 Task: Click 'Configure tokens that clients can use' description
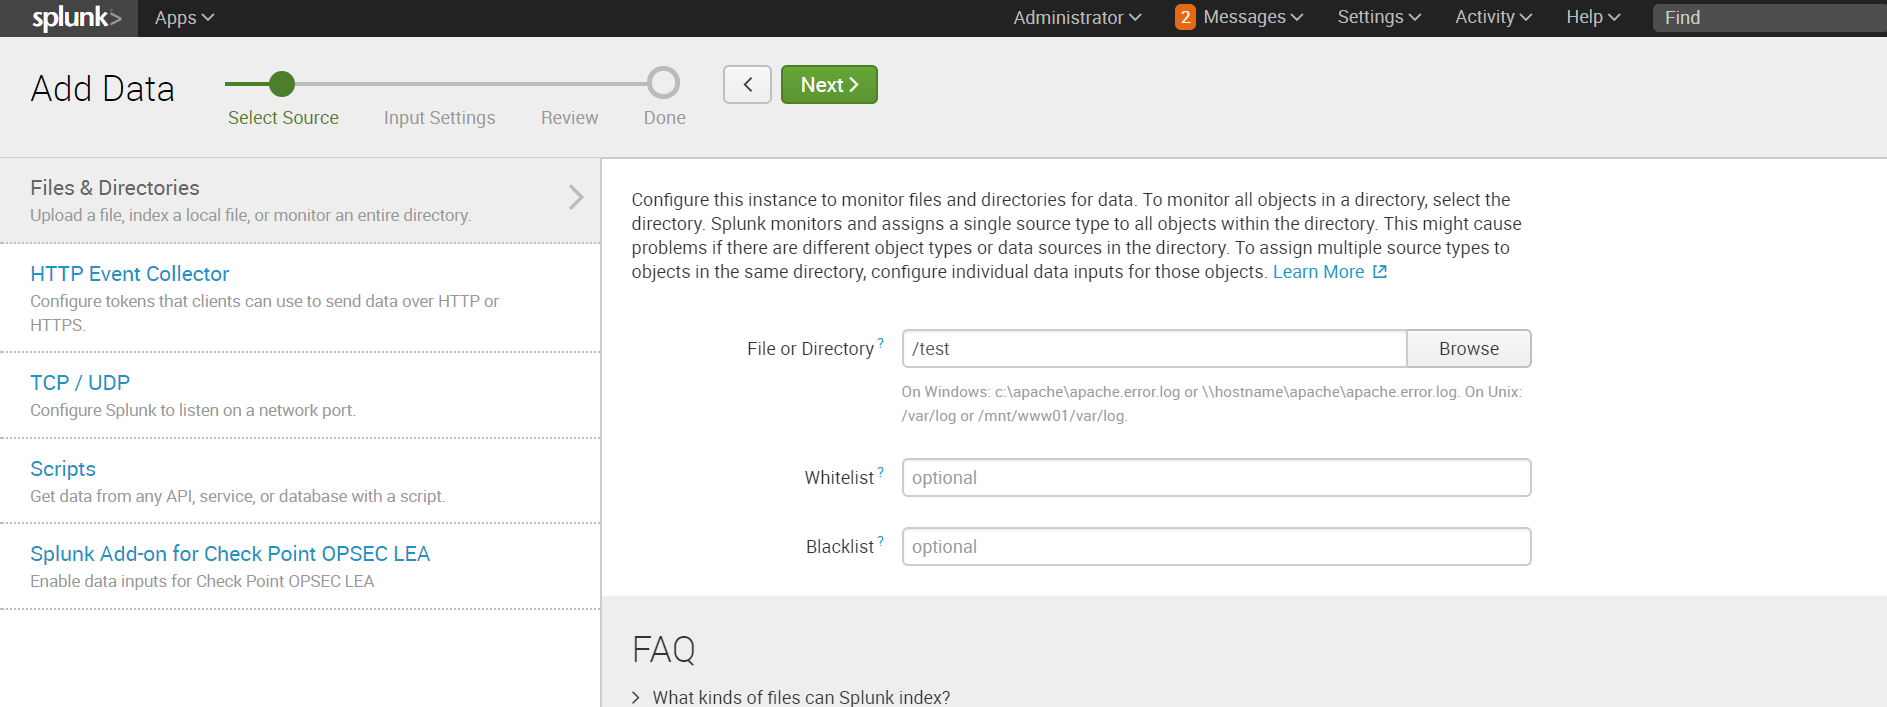[264, 313]
